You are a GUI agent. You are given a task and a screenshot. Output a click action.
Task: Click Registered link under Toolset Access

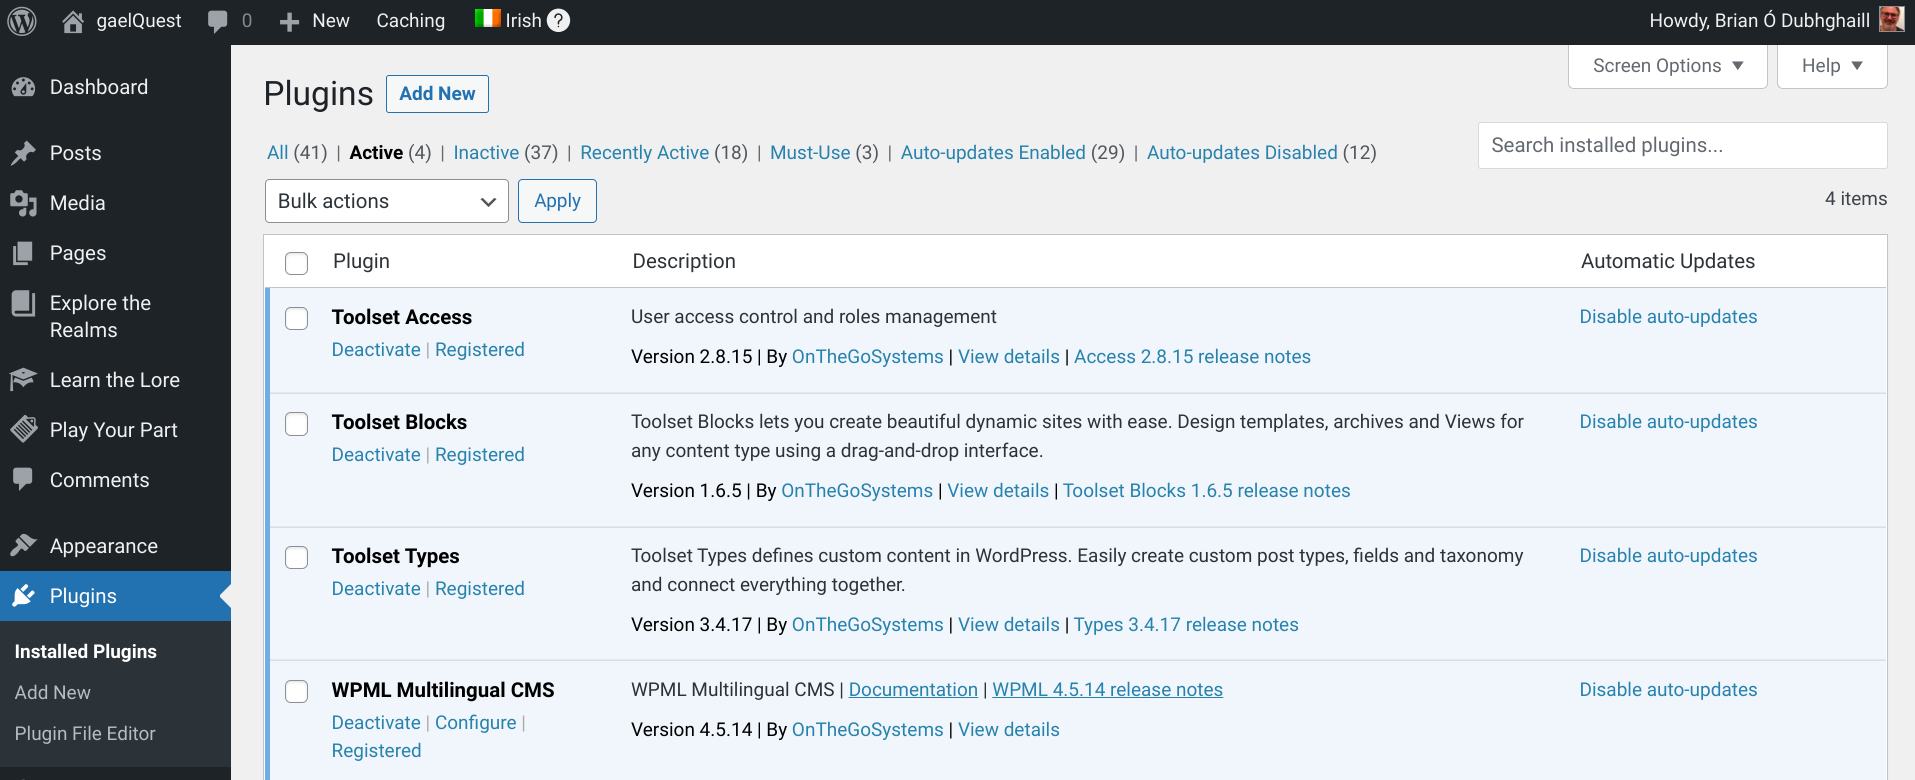(x=480, y=349)
